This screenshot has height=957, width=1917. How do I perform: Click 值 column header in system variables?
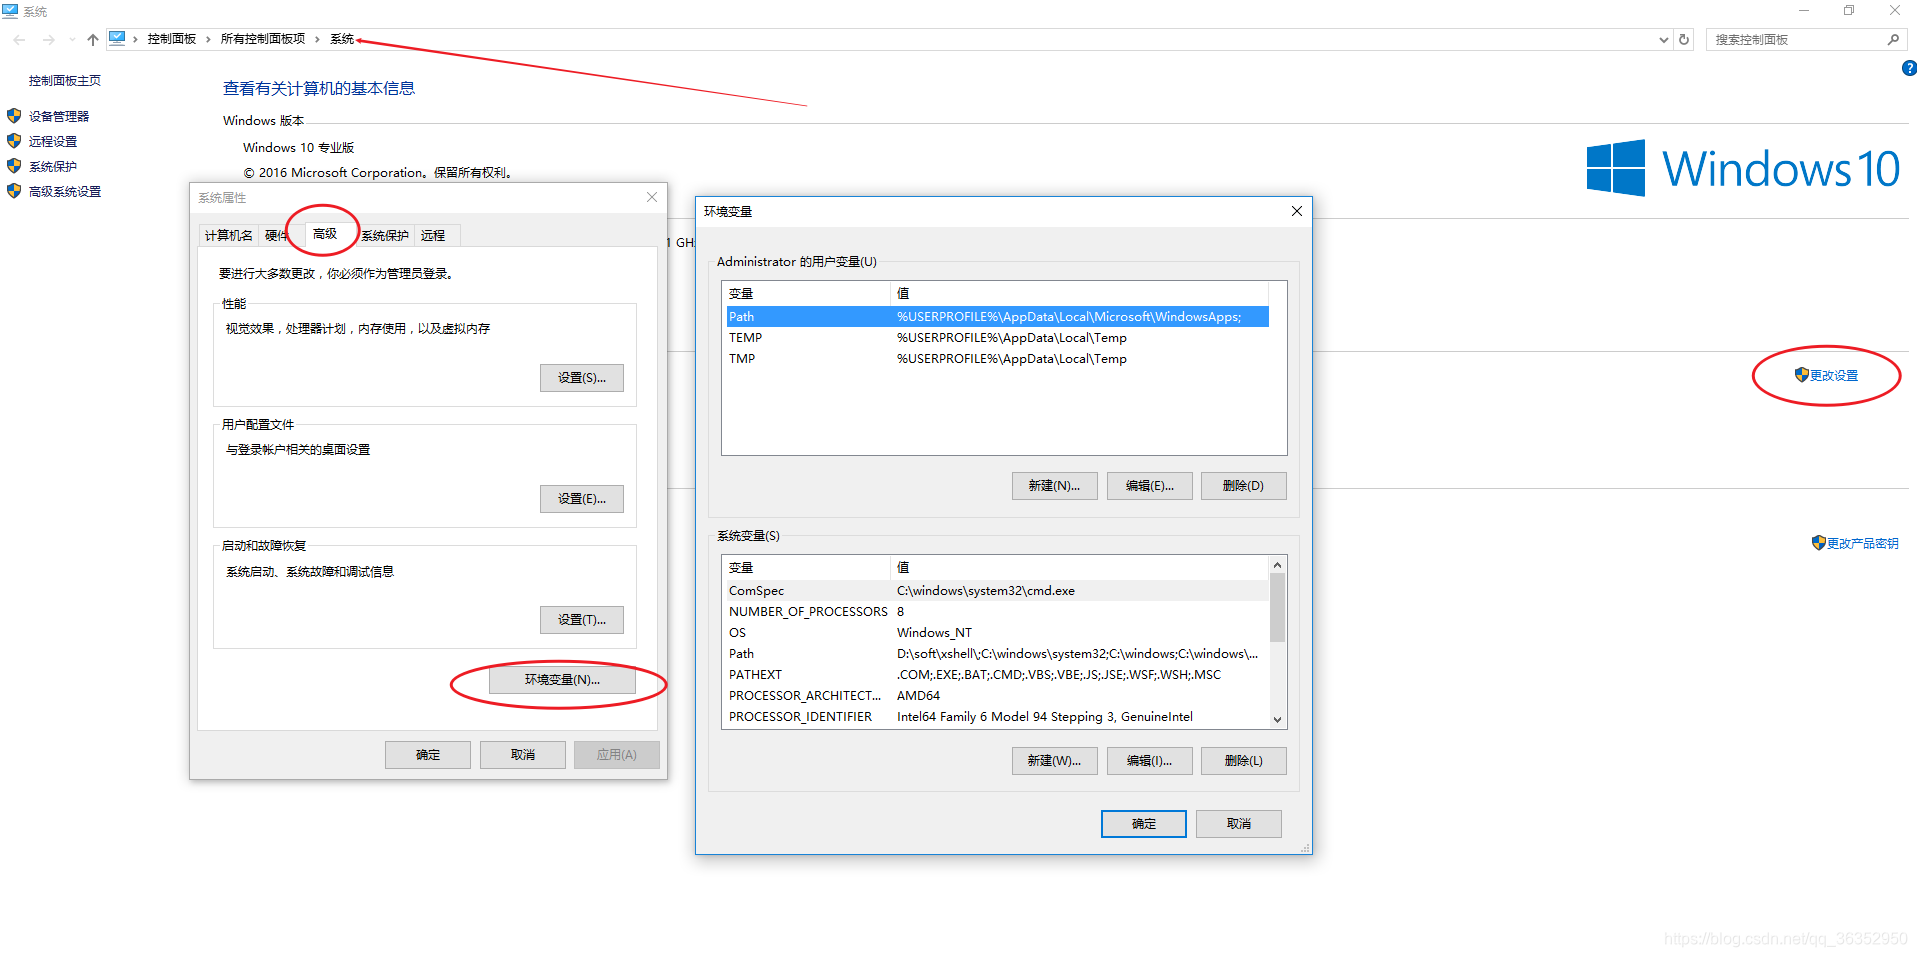(1080, 568)
